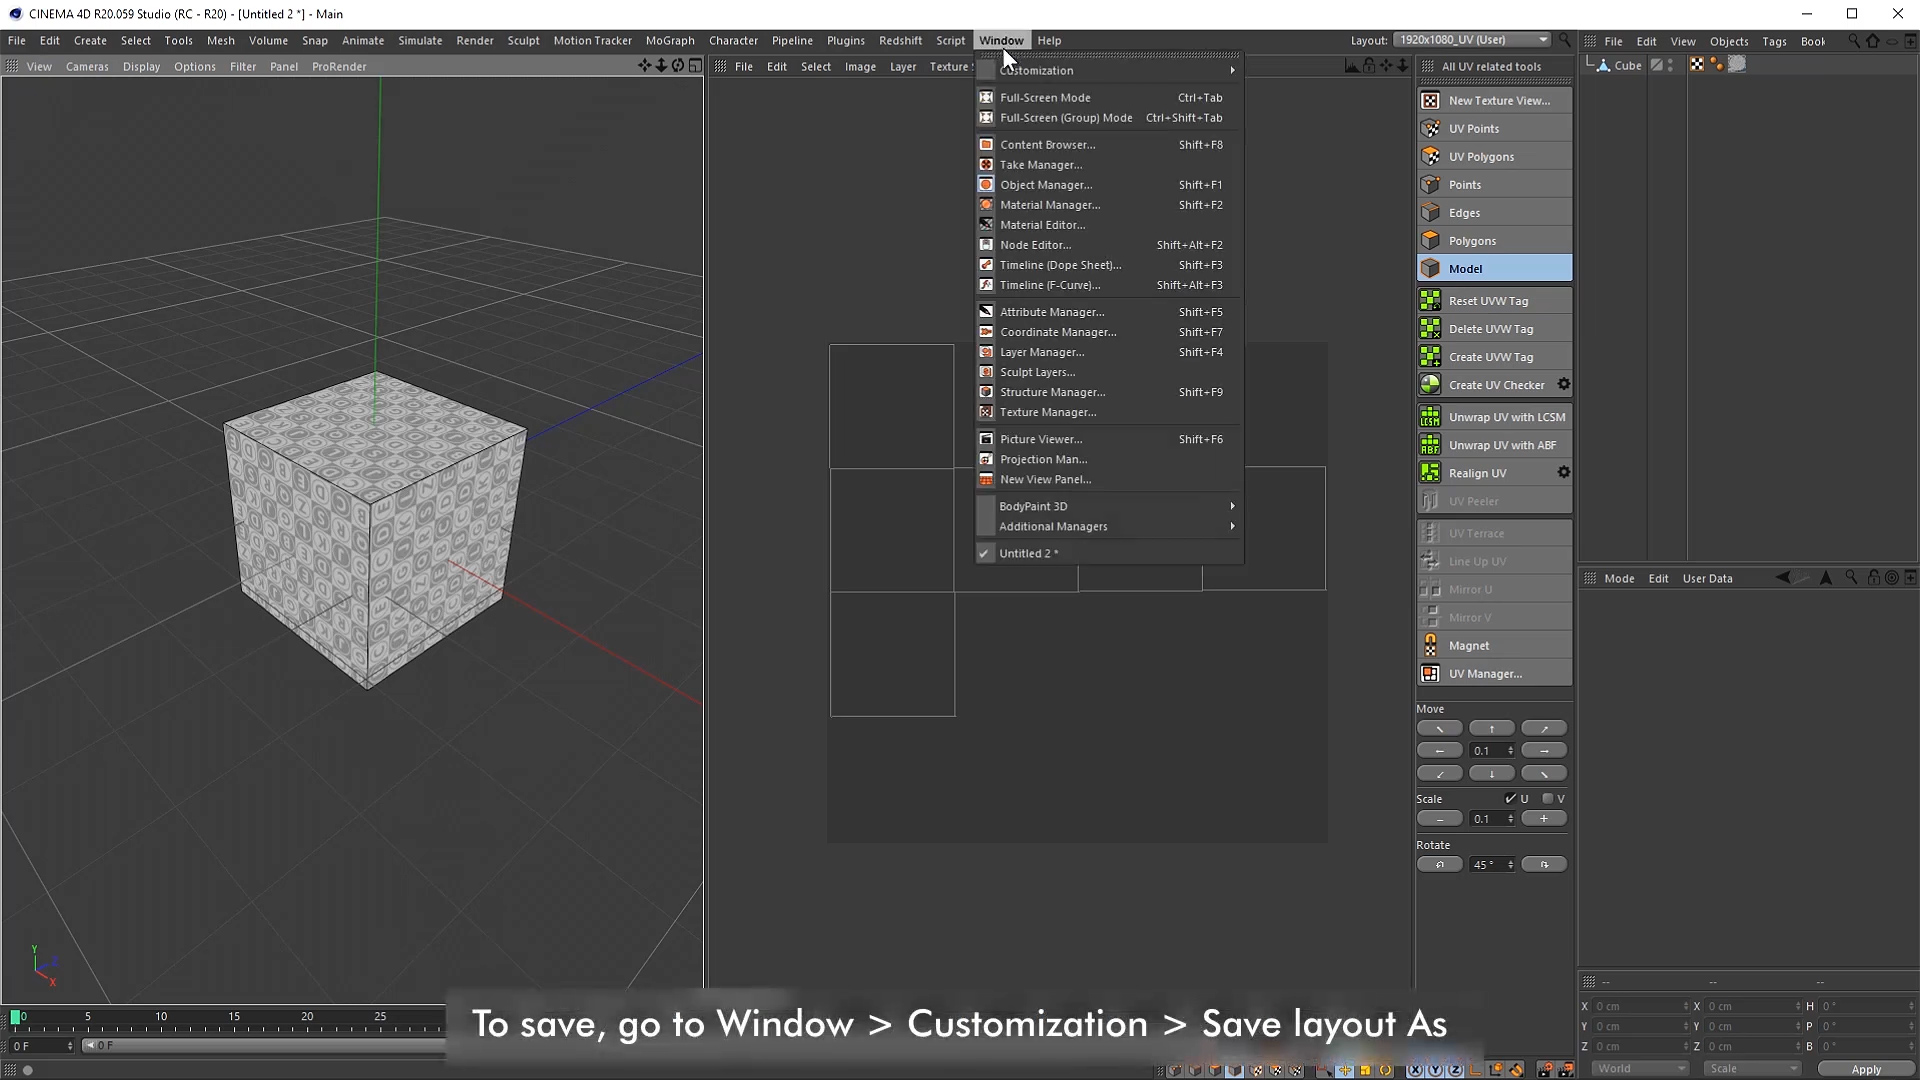Click the Move right arrow button
This screenshot has height=1080, width=1920.
tap(1544, 751)
